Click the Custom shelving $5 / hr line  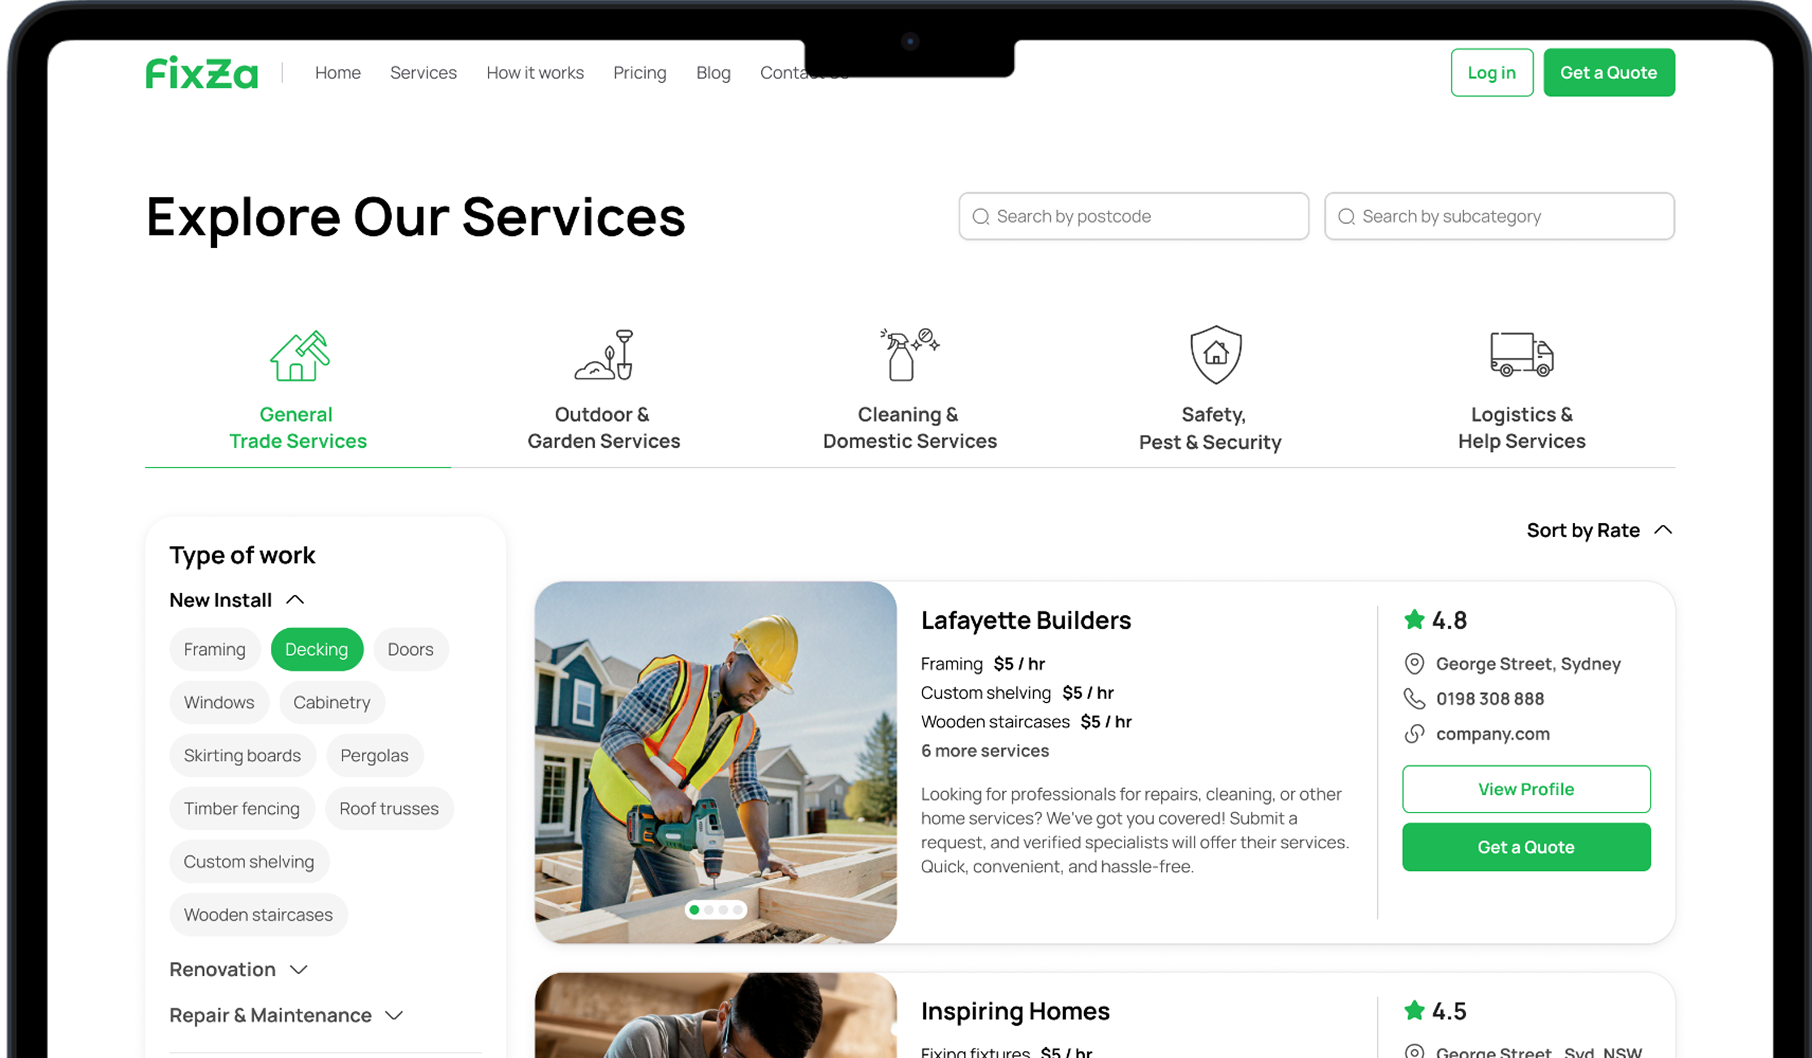click(1017, 693)
